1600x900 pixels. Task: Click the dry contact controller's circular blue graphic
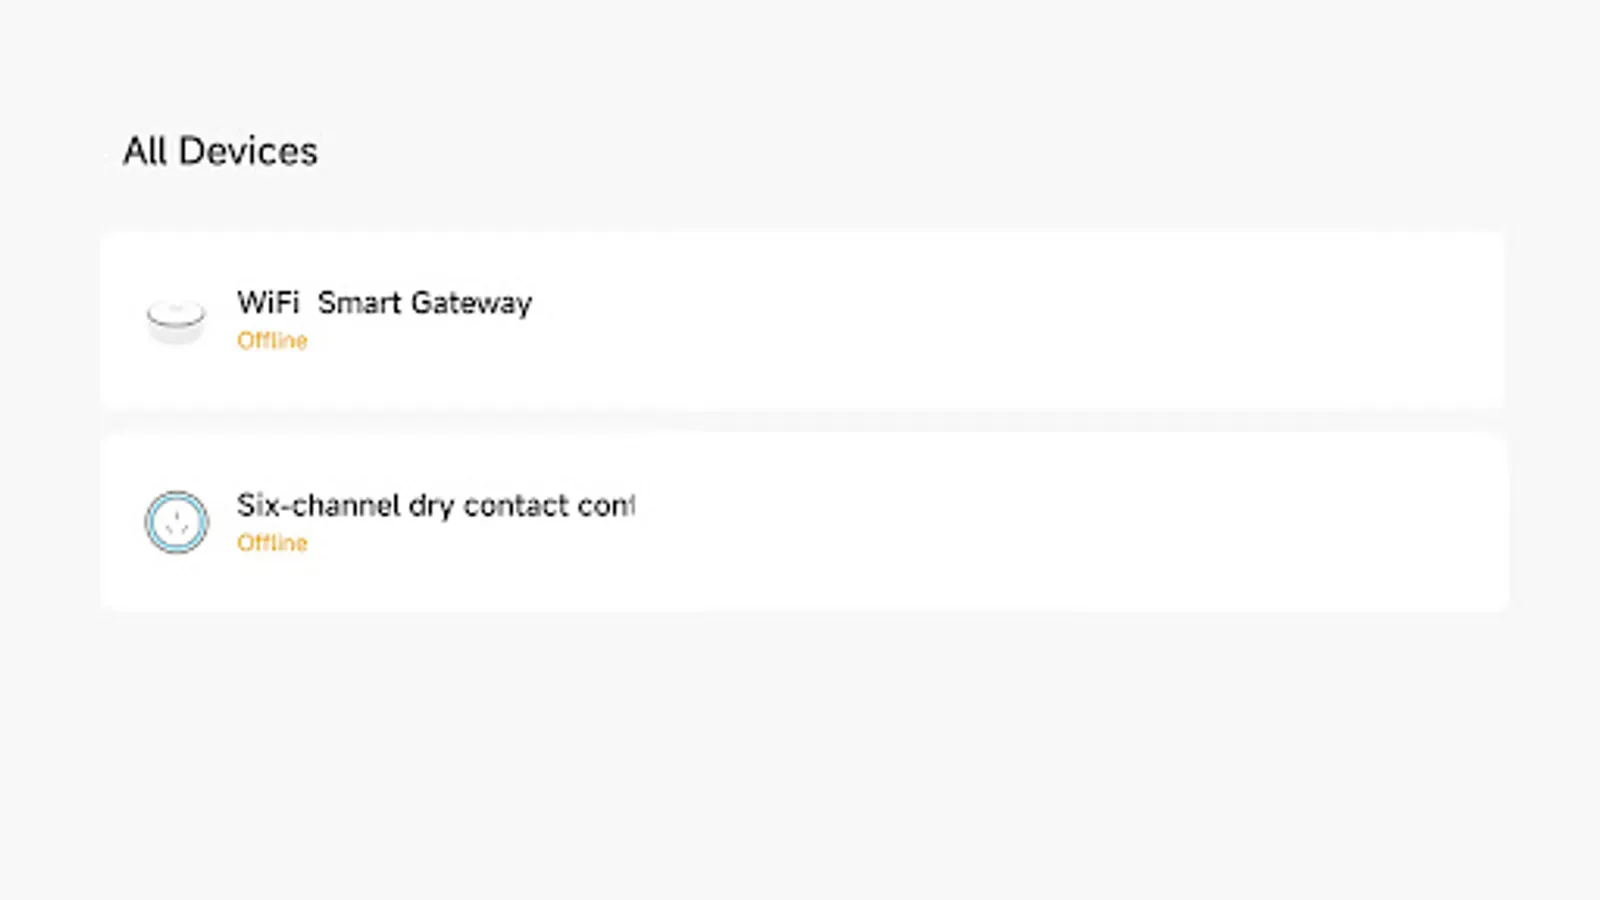[176, 523]
